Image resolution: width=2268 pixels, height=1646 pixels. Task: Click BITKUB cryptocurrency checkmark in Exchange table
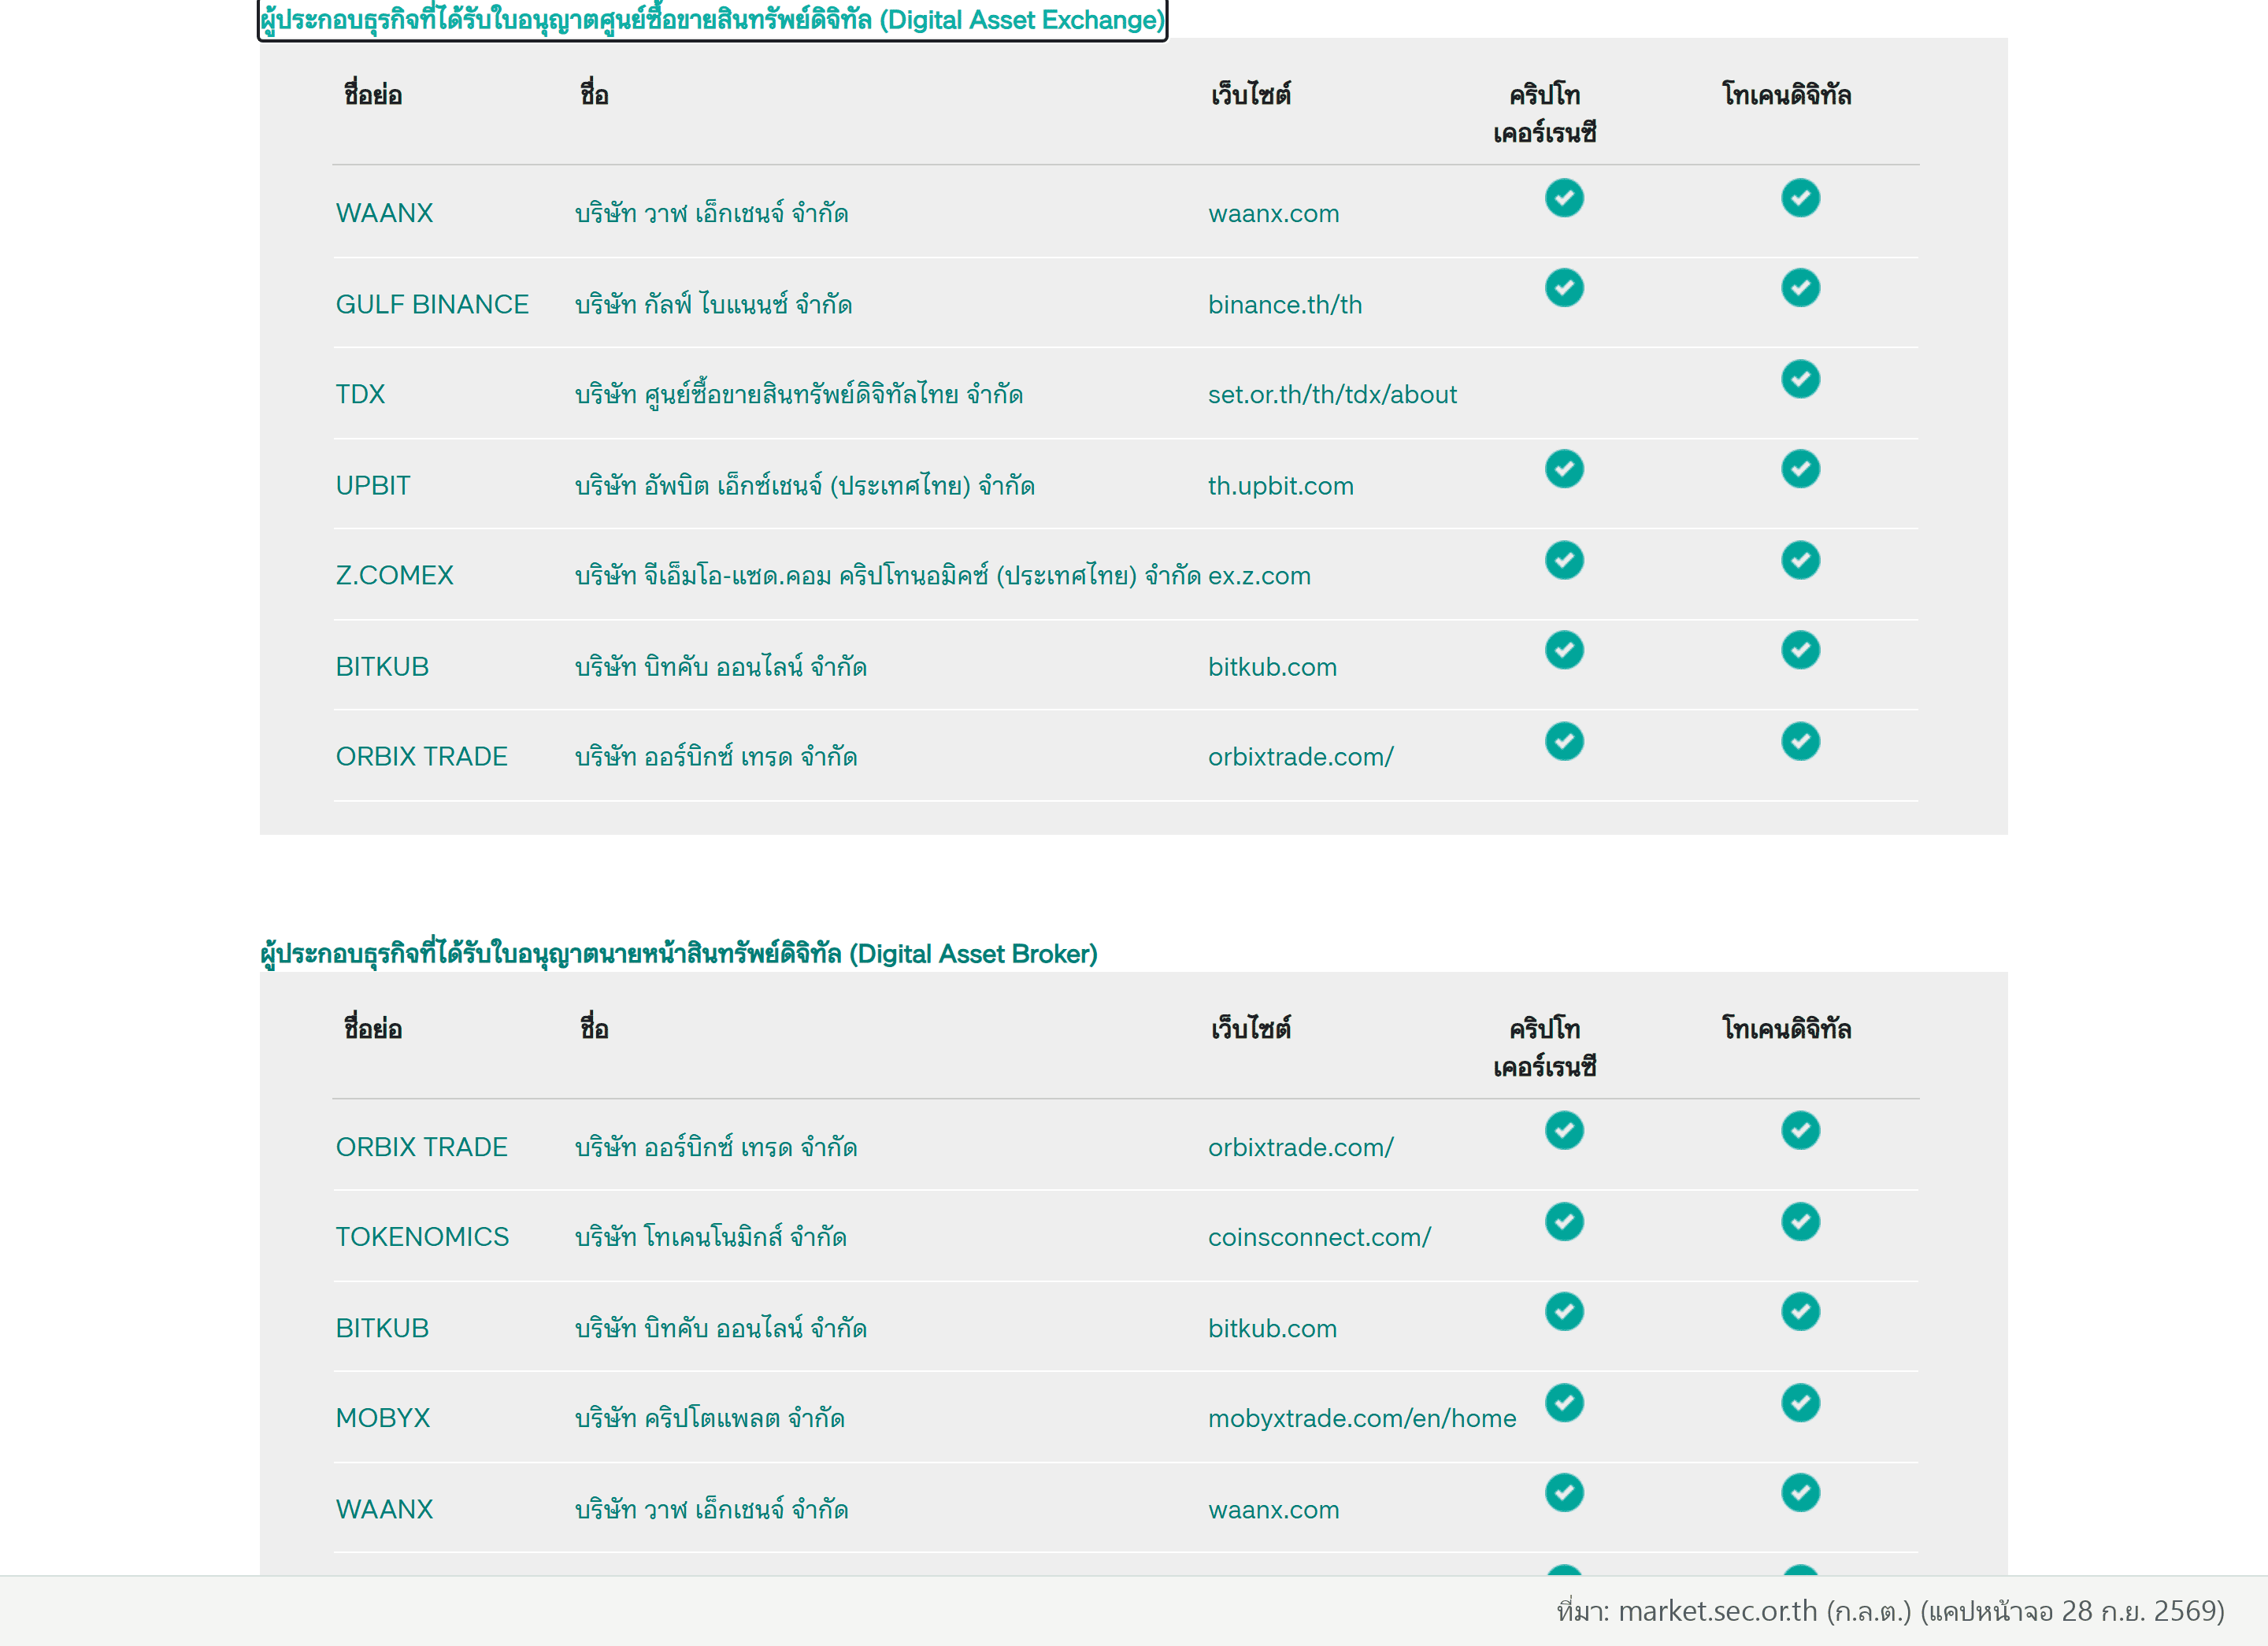[x=1564, y=650]
